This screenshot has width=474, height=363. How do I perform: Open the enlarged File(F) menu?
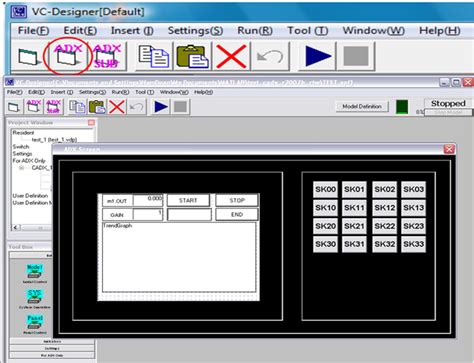tap(33, 31)
